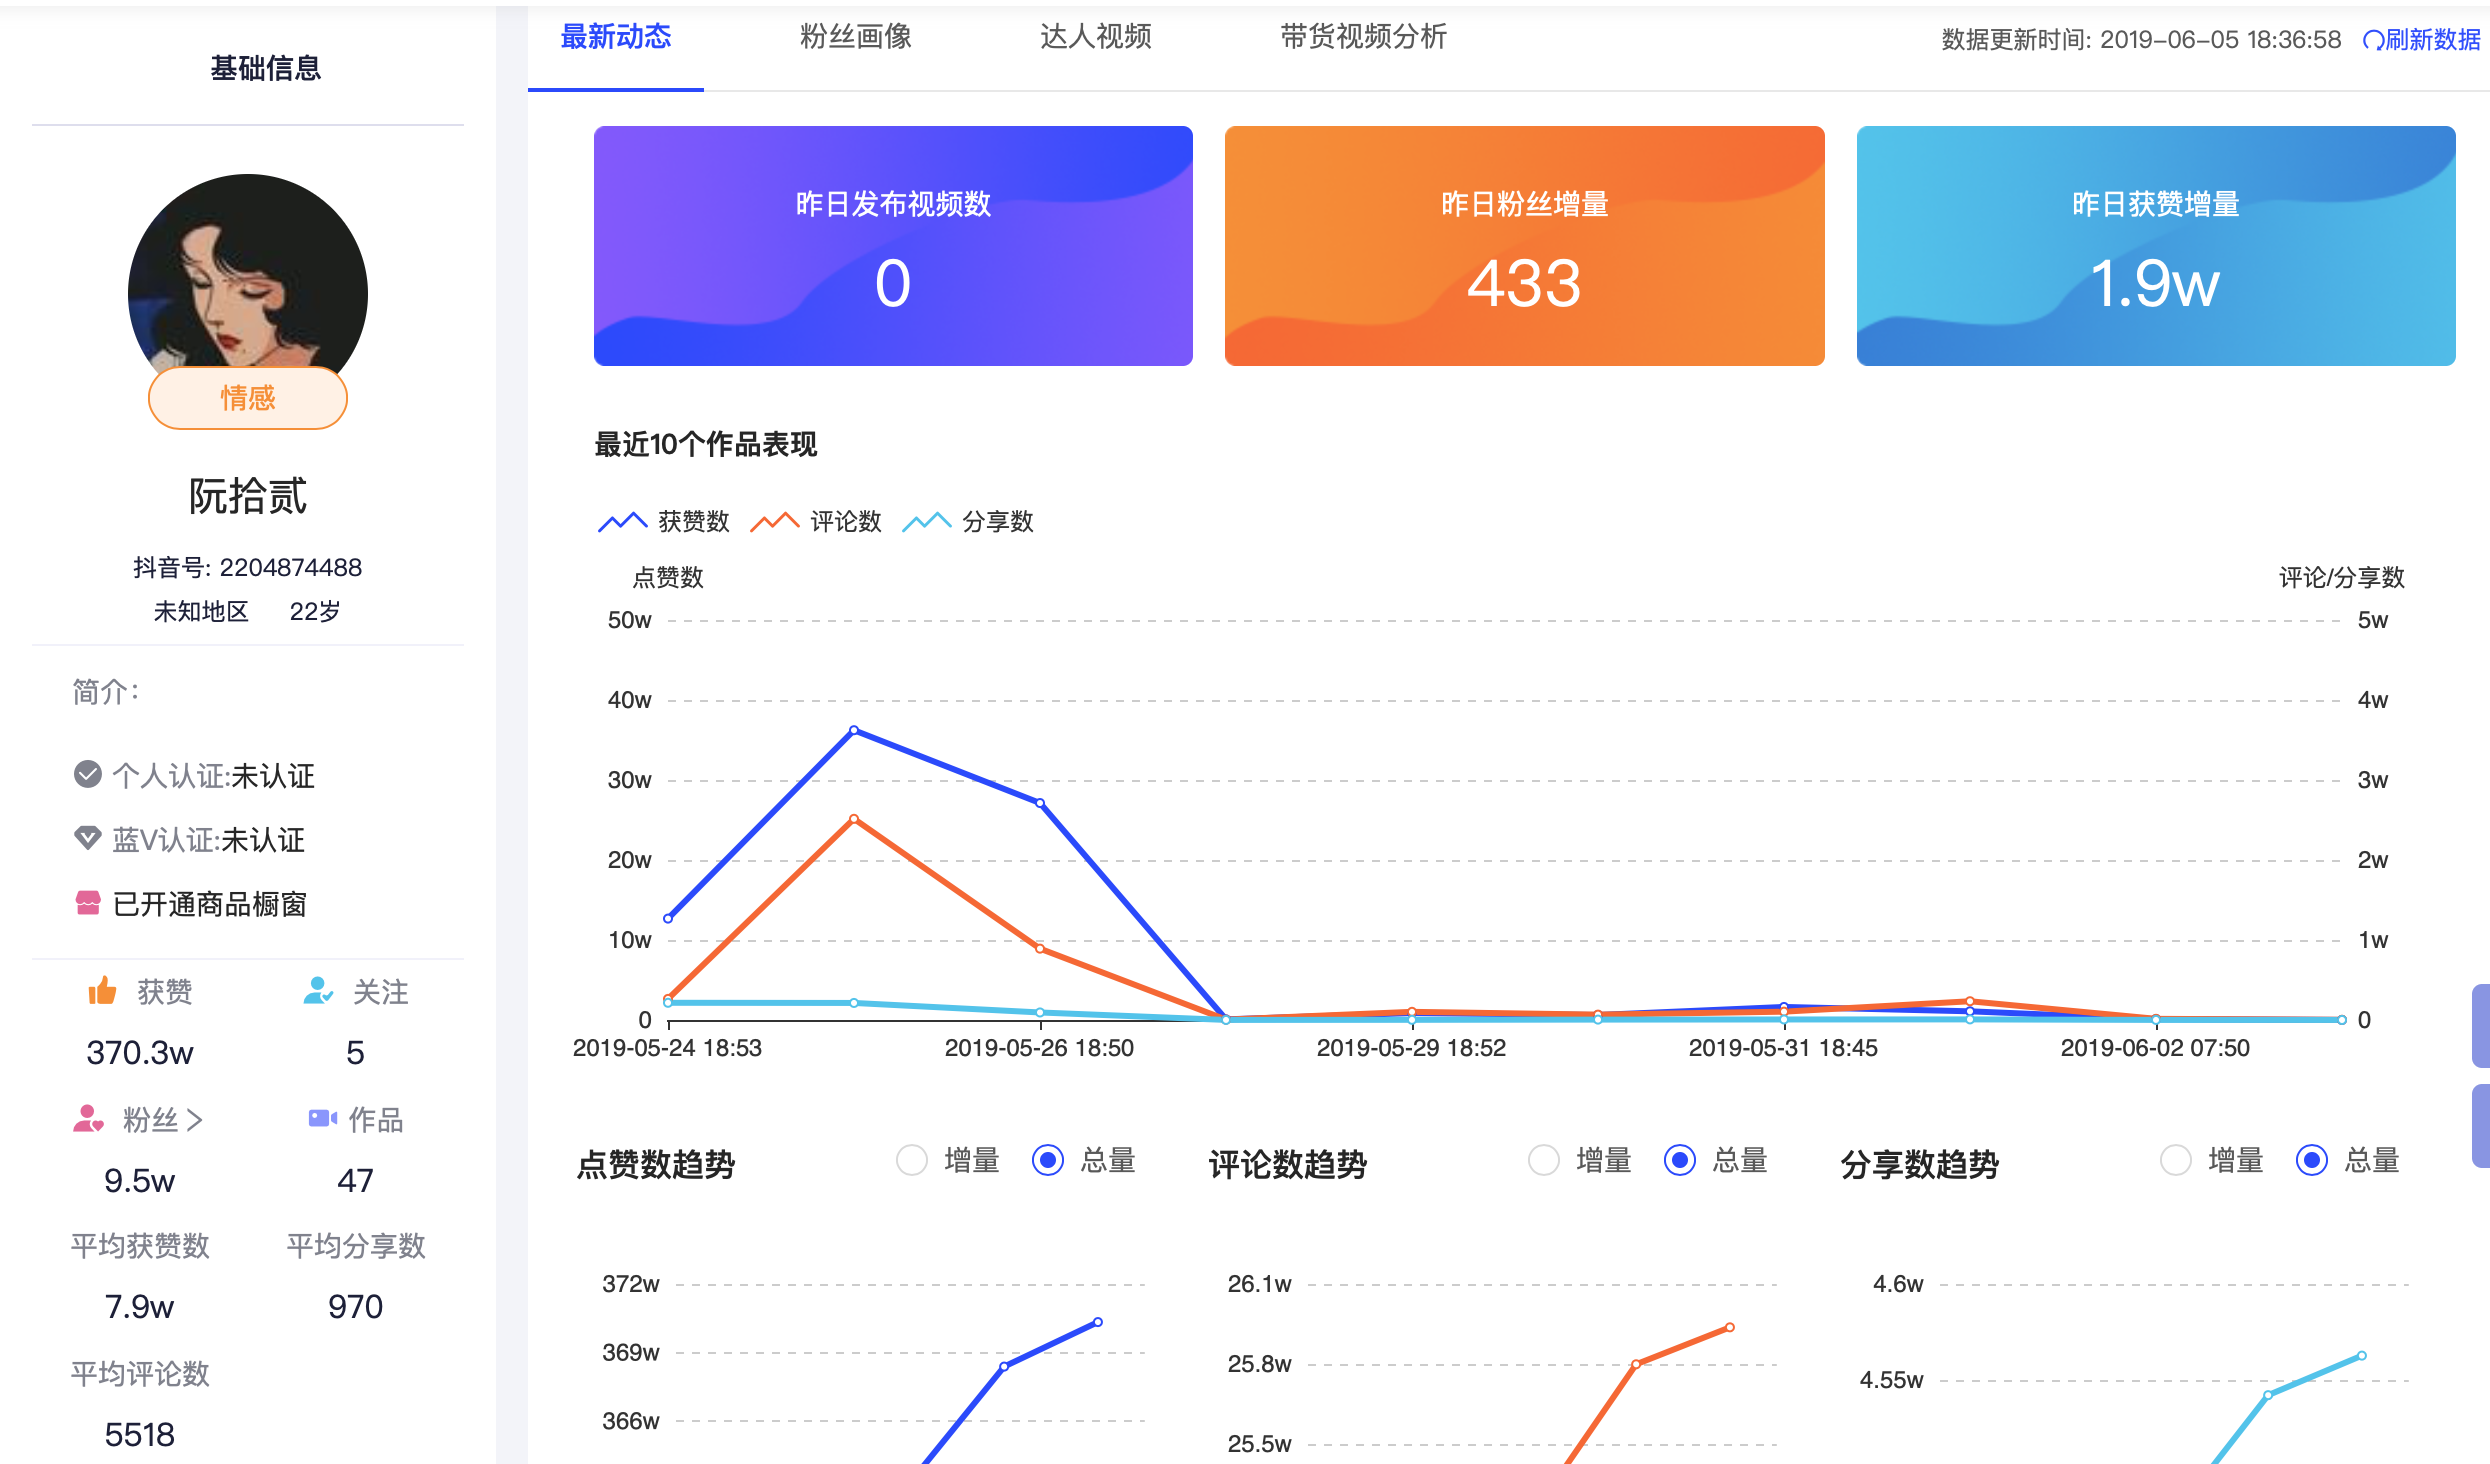Click the peak data point on the likes line
Viewport: 2490px width, 1464px height.
[854, 730]
